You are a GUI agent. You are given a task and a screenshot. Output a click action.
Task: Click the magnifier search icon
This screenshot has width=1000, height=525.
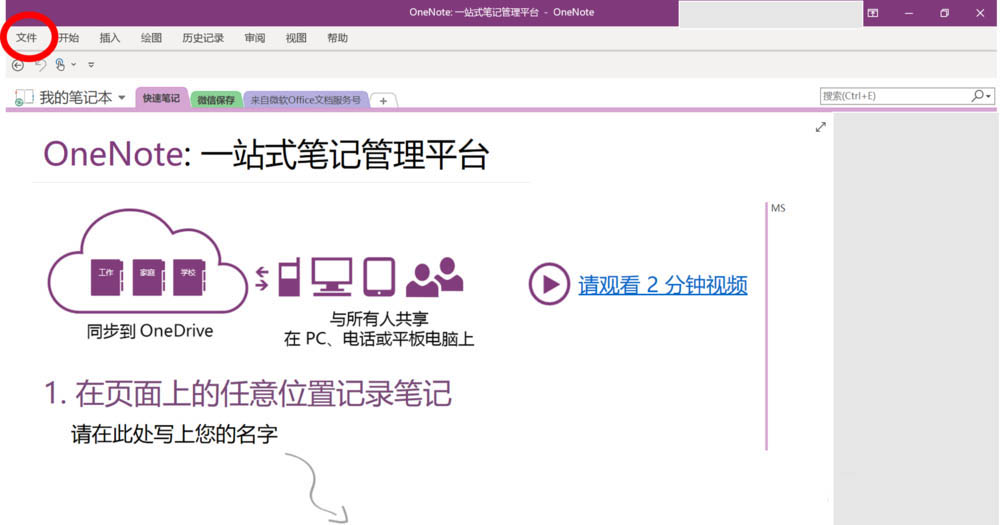(977, 96)
